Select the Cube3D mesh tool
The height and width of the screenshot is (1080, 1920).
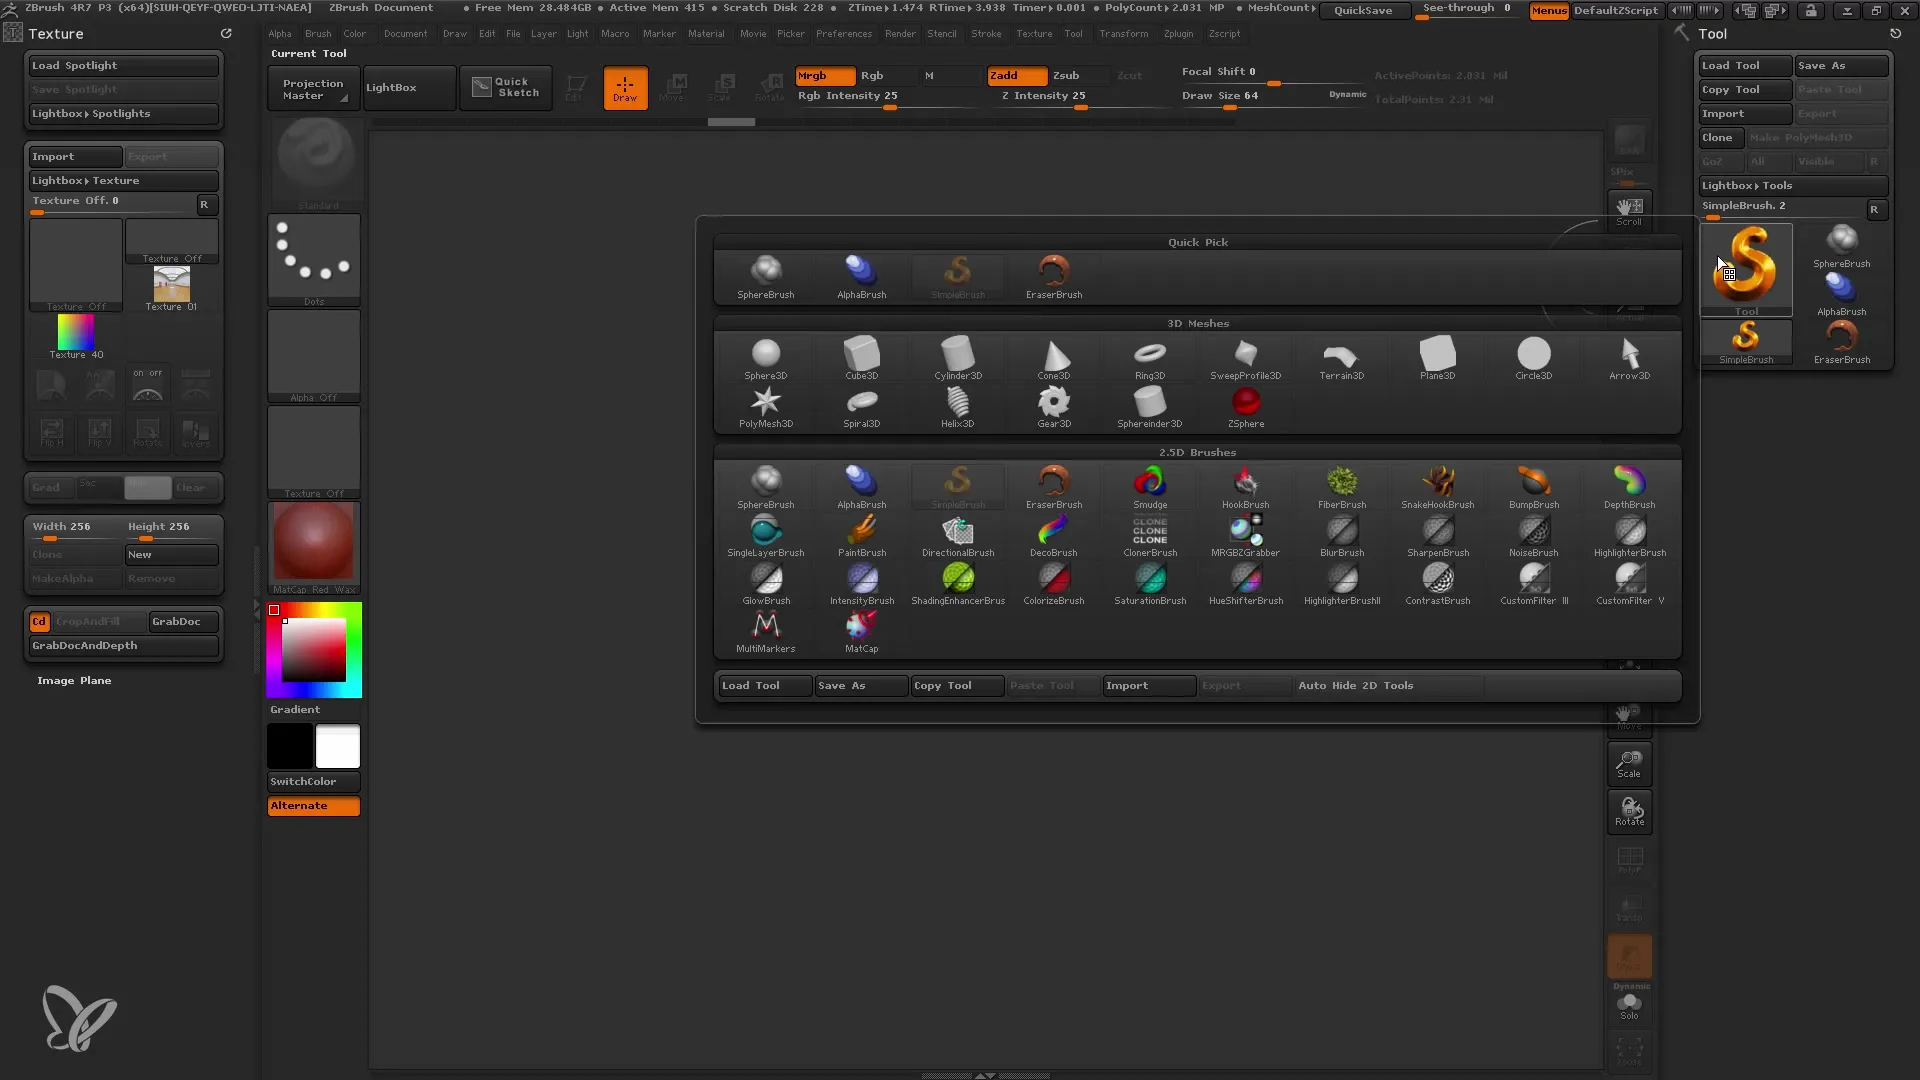[x=861, y=359]
